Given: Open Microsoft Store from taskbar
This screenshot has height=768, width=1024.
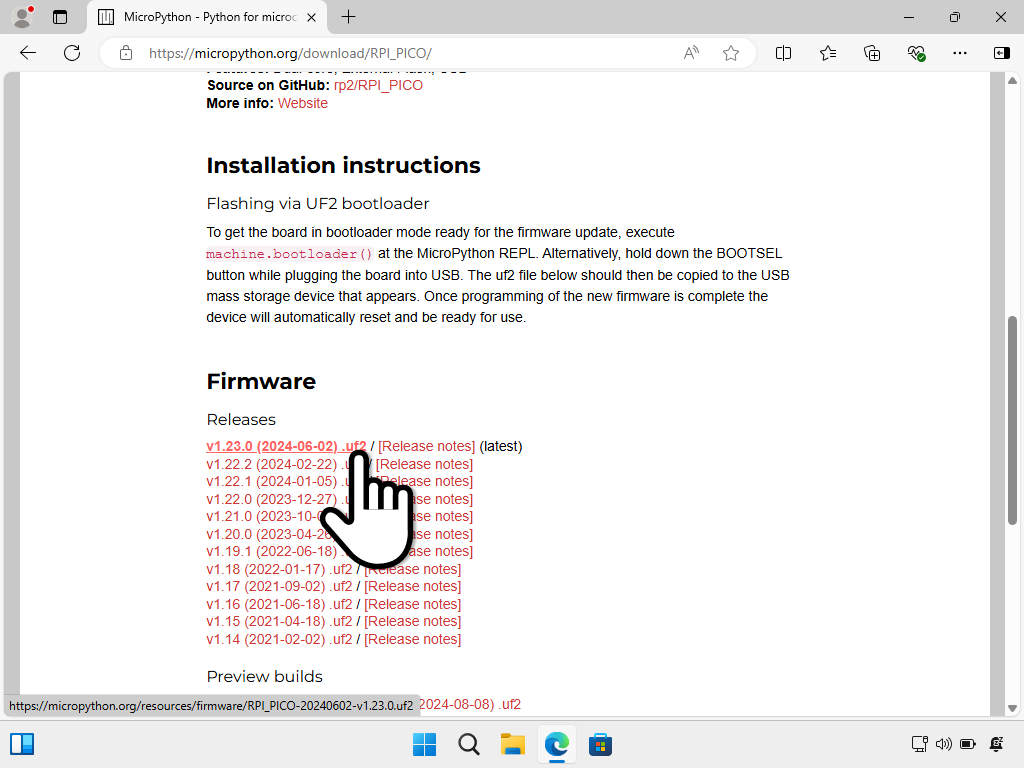Looking at the screenshot, I should point(600,744).
